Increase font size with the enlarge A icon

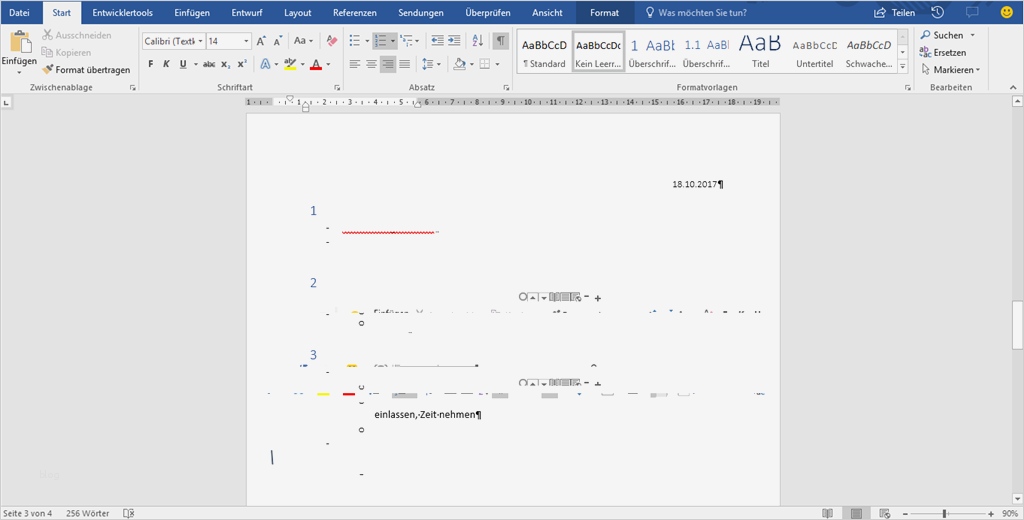coord(261,41)
